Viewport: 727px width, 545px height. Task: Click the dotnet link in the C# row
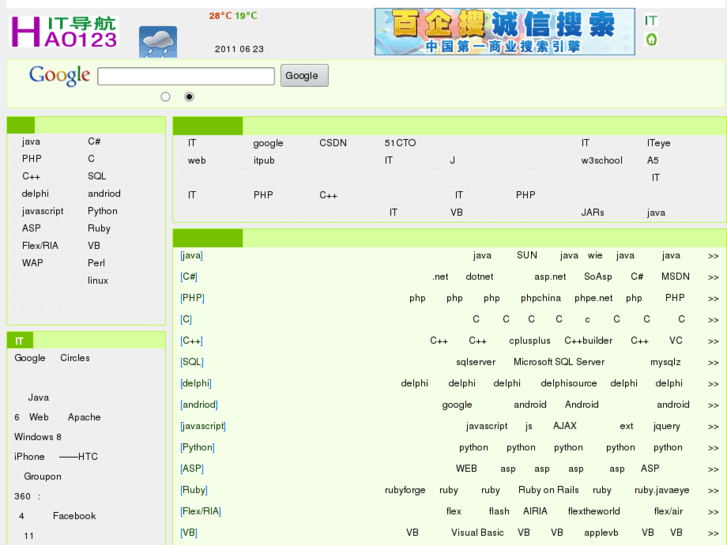(479, 276)
